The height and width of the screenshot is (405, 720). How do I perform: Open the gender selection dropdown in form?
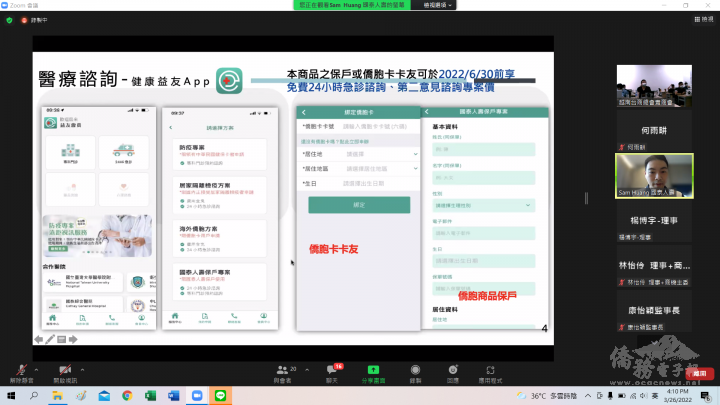click(484, 205)
